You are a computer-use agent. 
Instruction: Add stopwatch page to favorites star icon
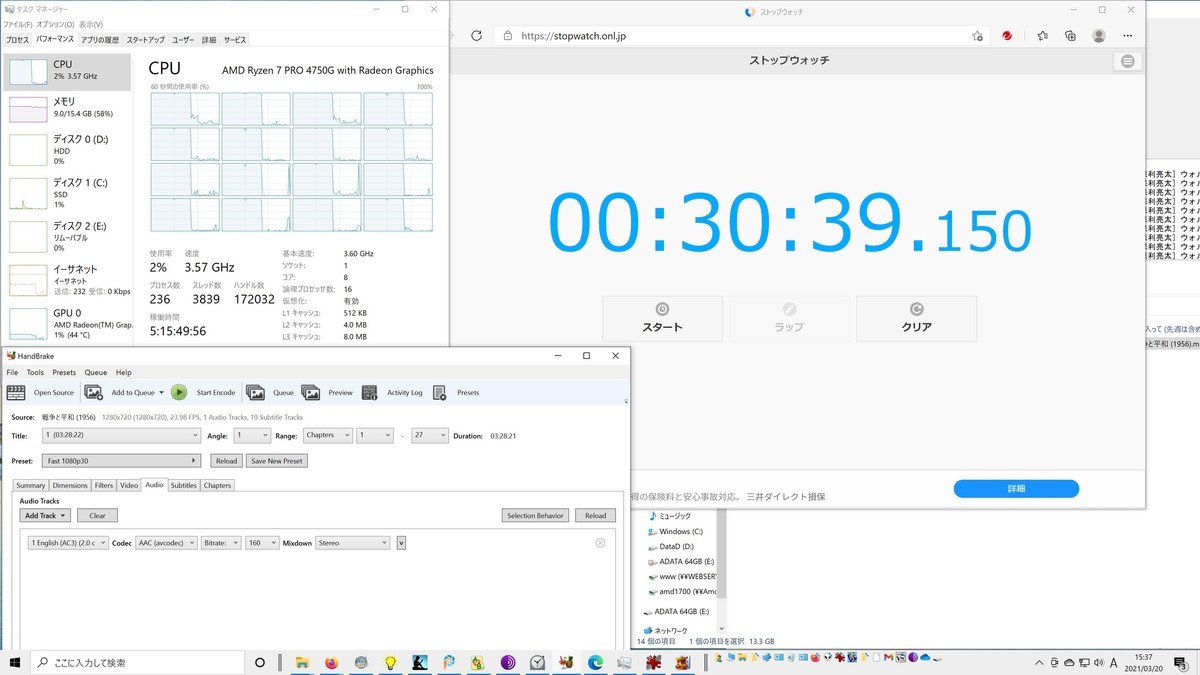click(977, 35)
